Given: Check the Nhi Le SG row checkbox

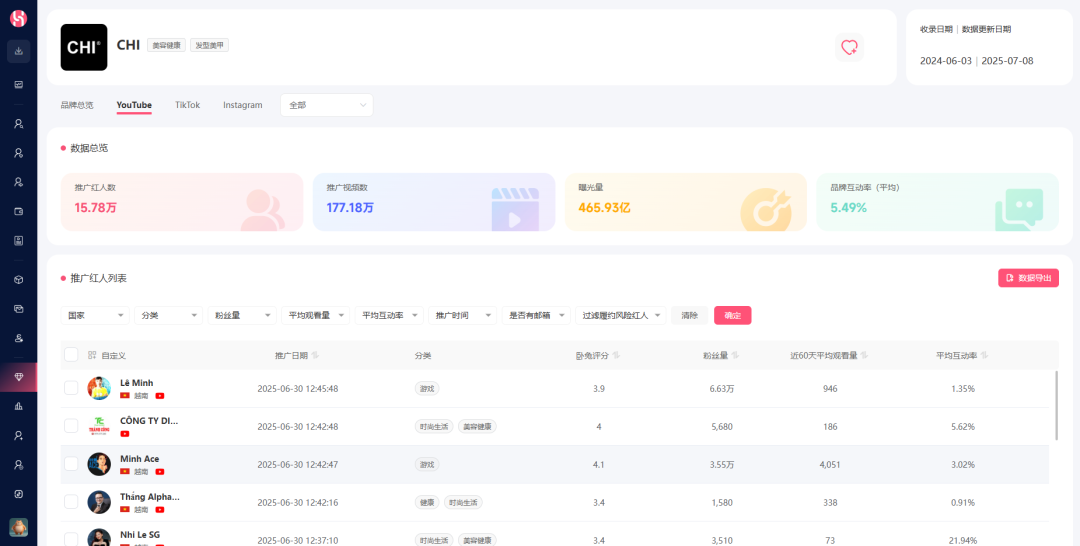Looking at the screenshot, I should point(71,539).
